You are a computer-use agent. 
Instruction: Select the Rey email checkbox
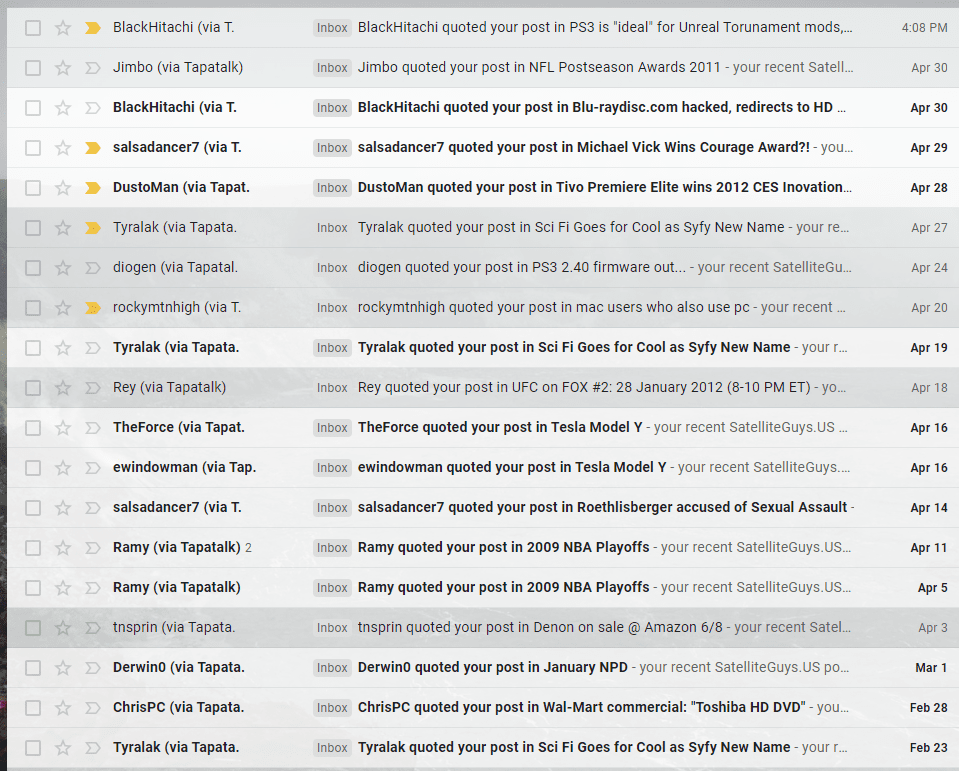click(x=33, y=388)
